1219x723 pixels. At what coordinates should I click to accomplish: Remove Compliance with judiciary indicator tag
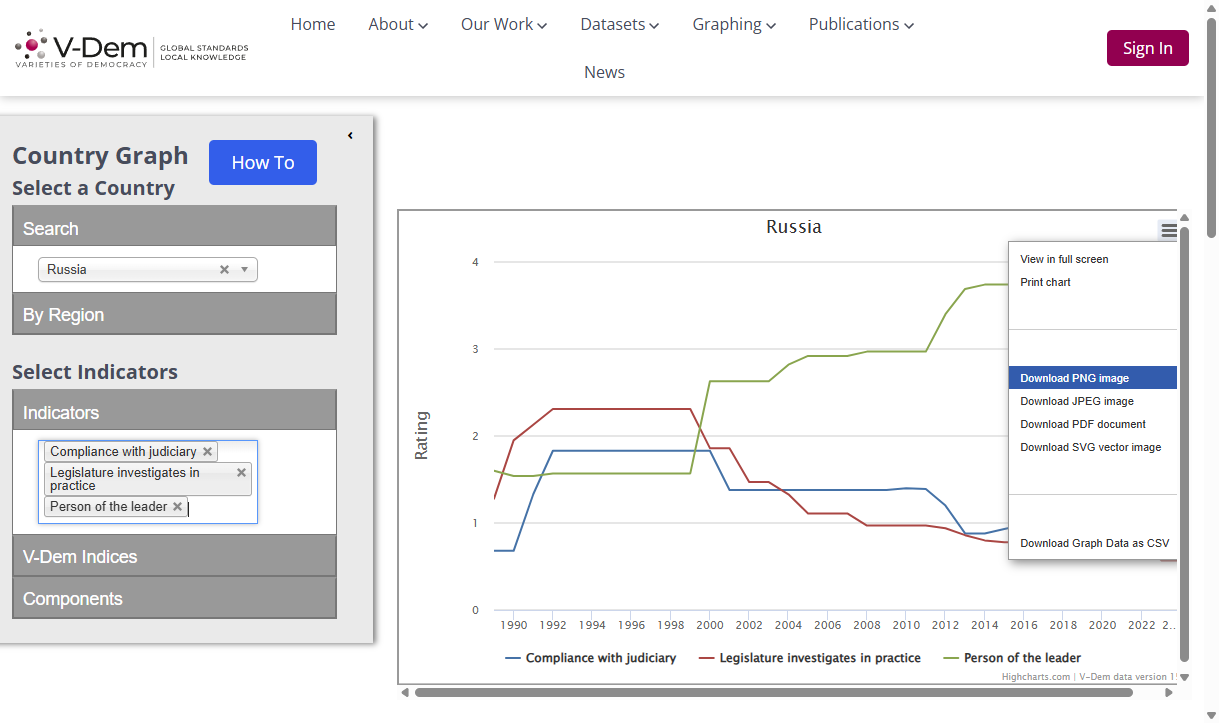(x=207, y=452)
